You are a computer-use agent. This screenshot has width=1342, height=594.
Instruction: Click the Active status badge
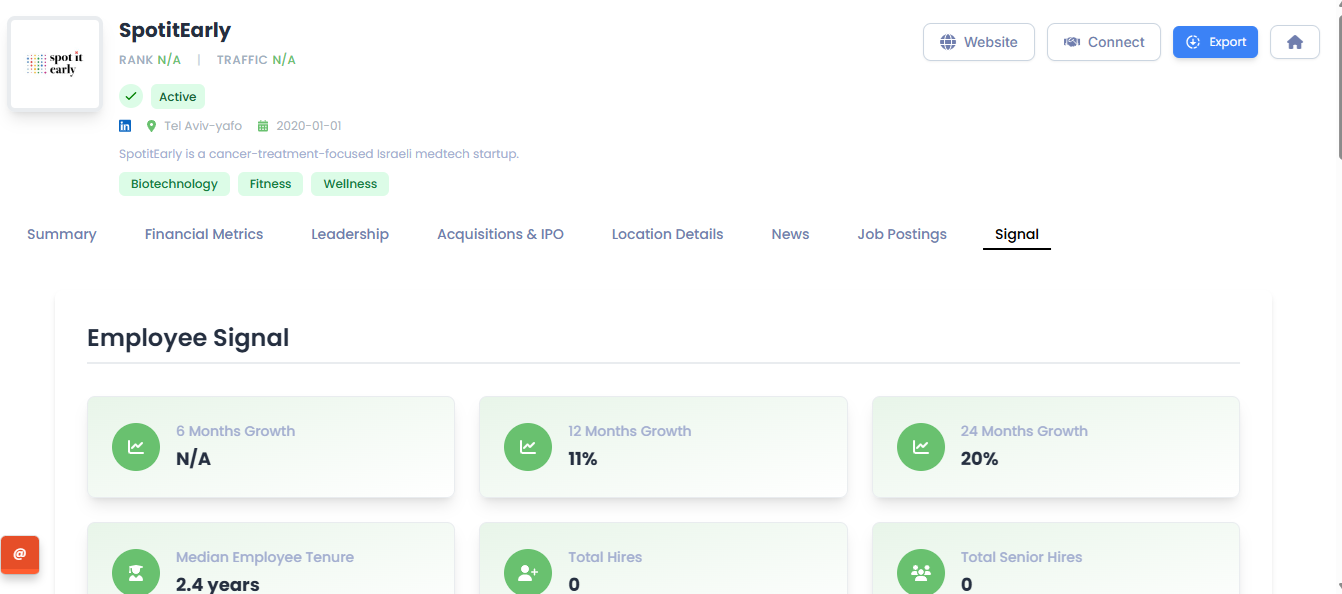(178, 97)
